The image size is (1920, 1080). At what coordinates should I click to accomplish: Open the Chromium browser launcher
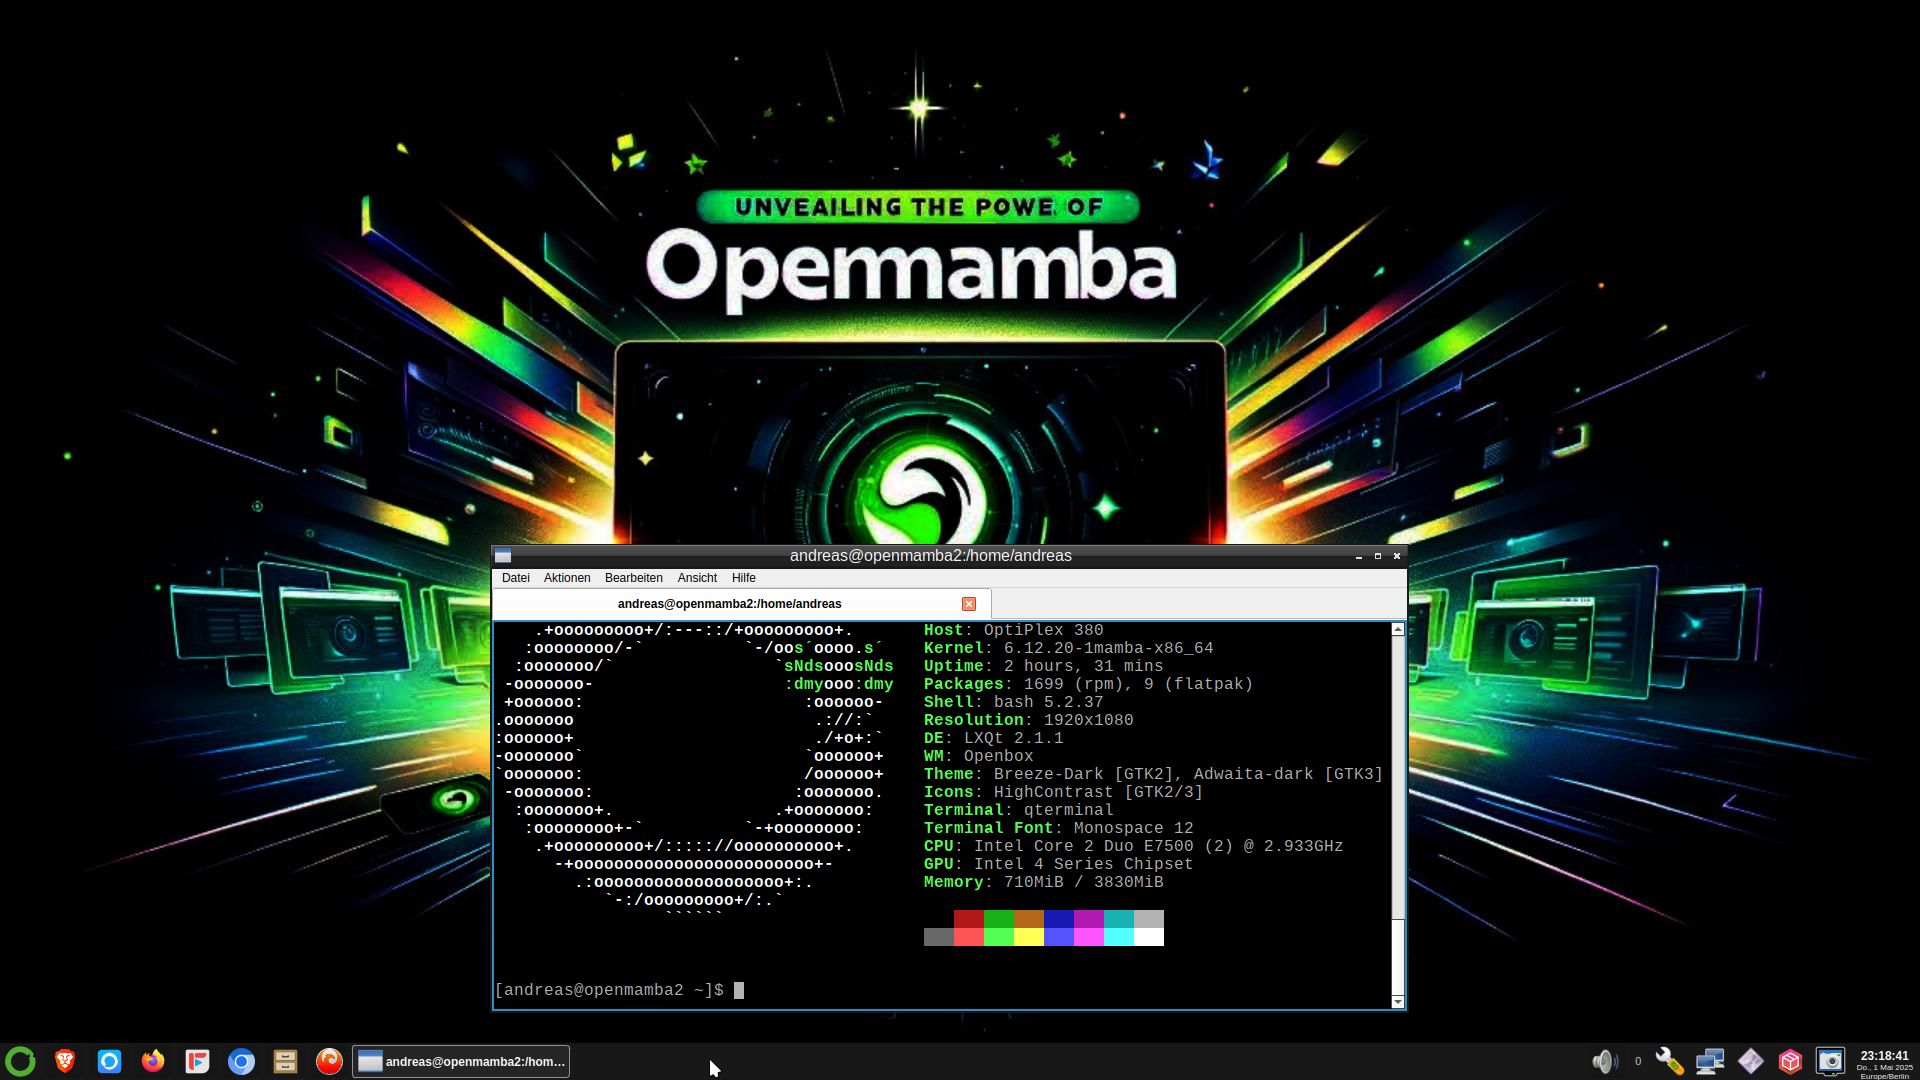tap(241, 1061)
